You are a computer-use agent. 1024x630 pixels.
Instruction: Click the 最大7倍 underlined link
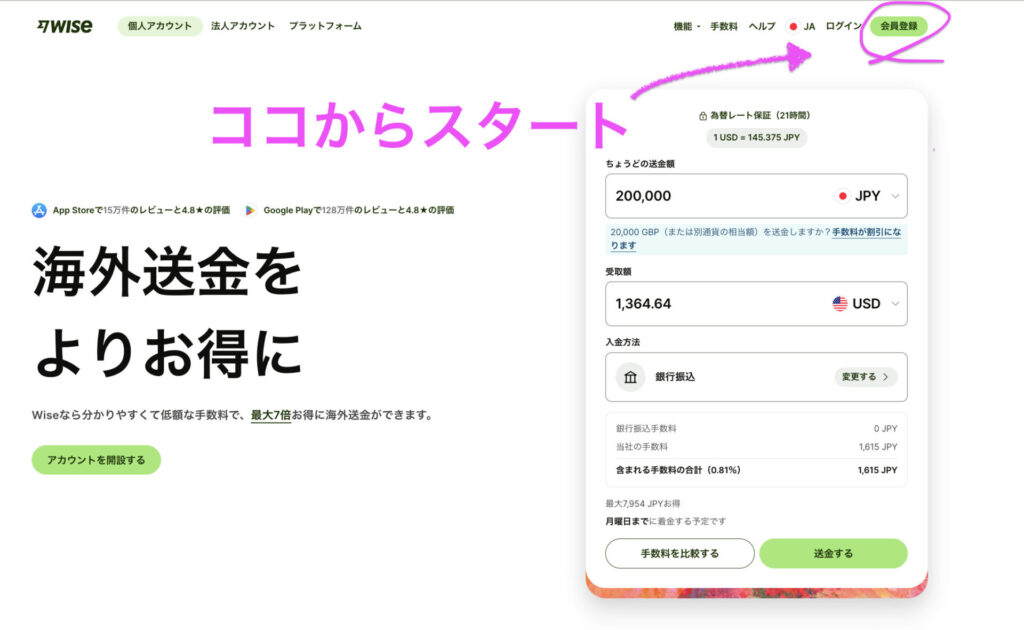[x=270, y=415]
